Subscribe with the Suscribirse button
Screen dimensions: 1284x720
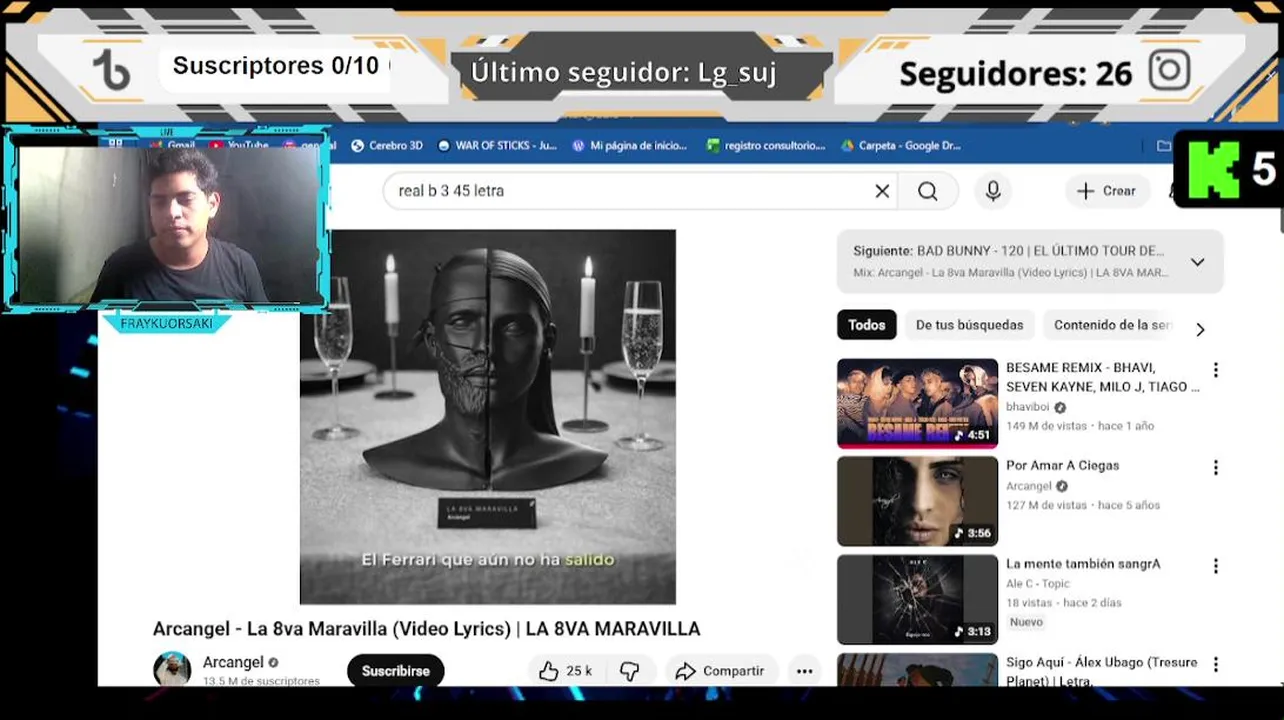395,671
